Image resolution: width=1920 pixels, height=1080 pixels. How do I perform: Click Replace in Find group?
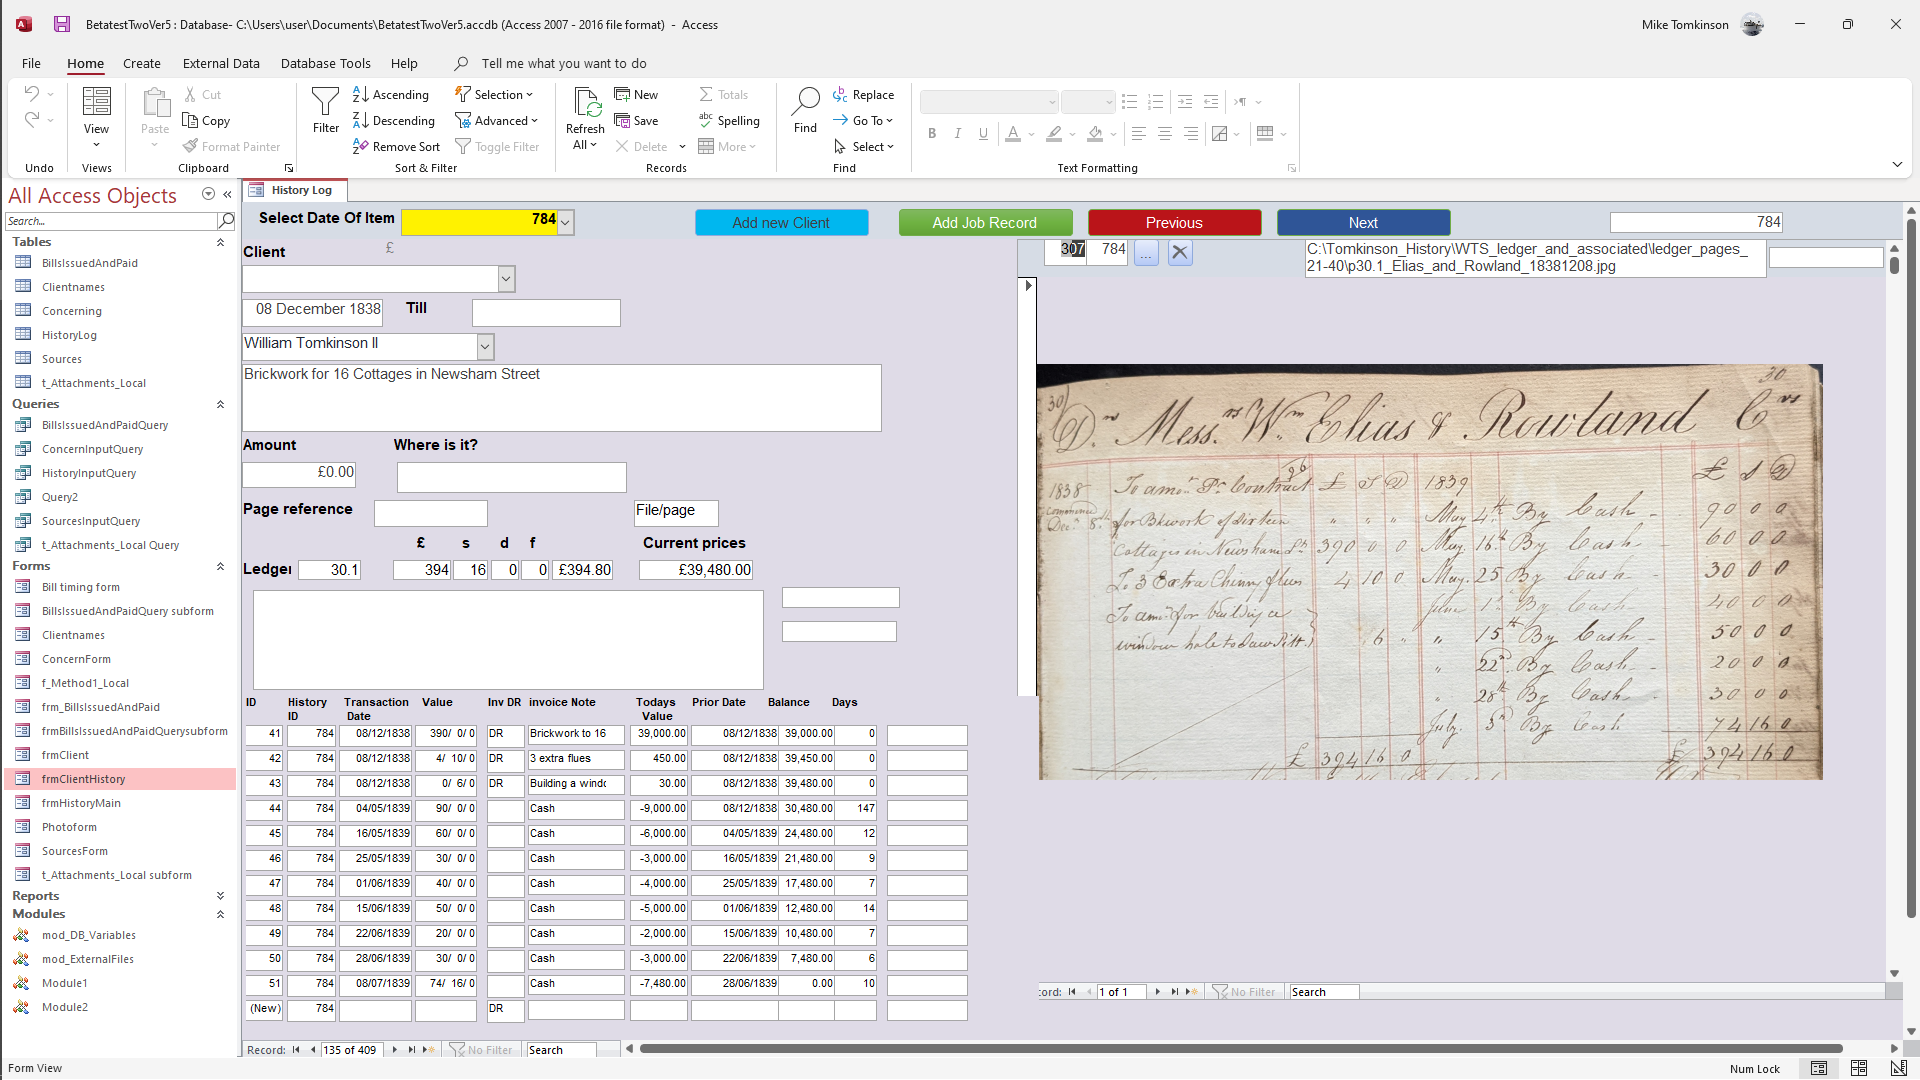[864, 94]
